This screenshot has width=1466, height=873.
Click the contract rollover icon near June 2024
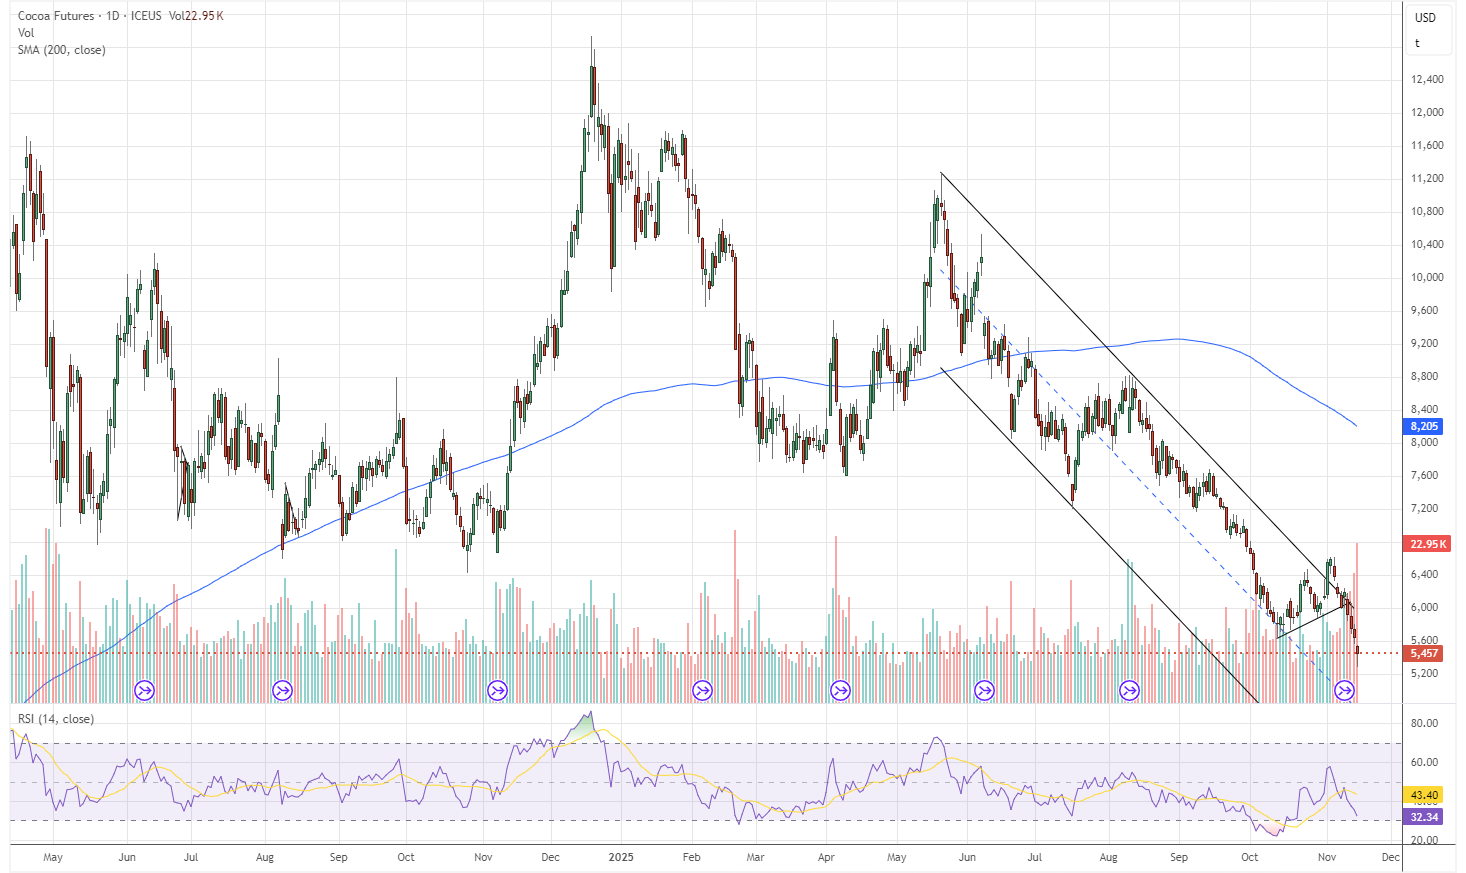tap(145, 690)
